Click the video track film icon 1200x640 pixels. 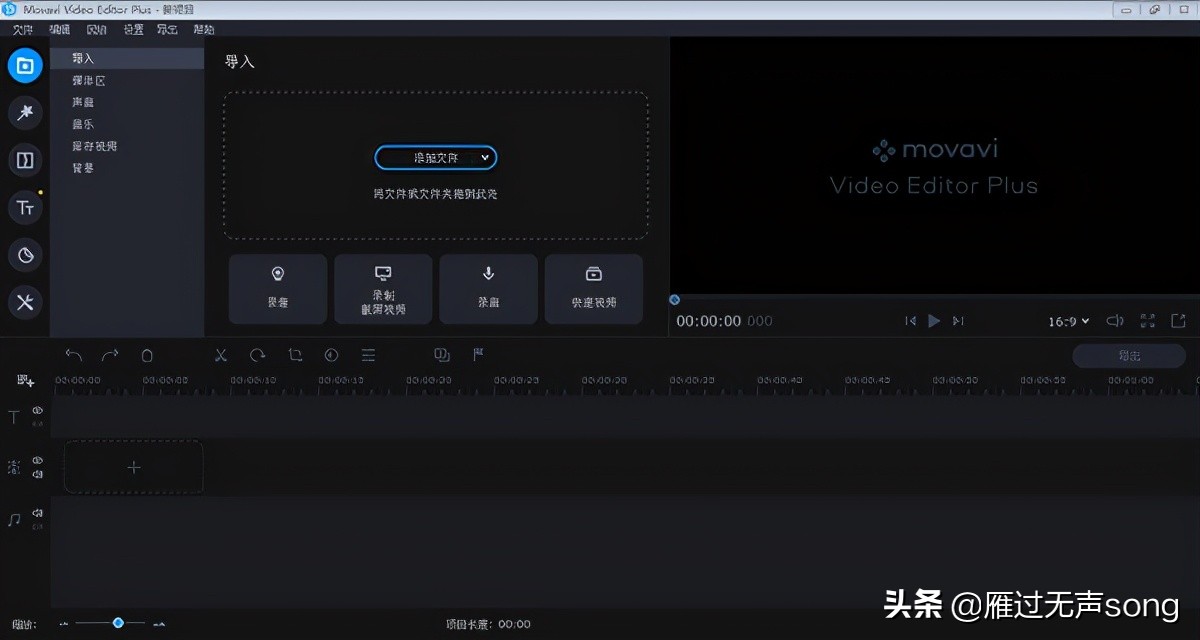point(14,467)
